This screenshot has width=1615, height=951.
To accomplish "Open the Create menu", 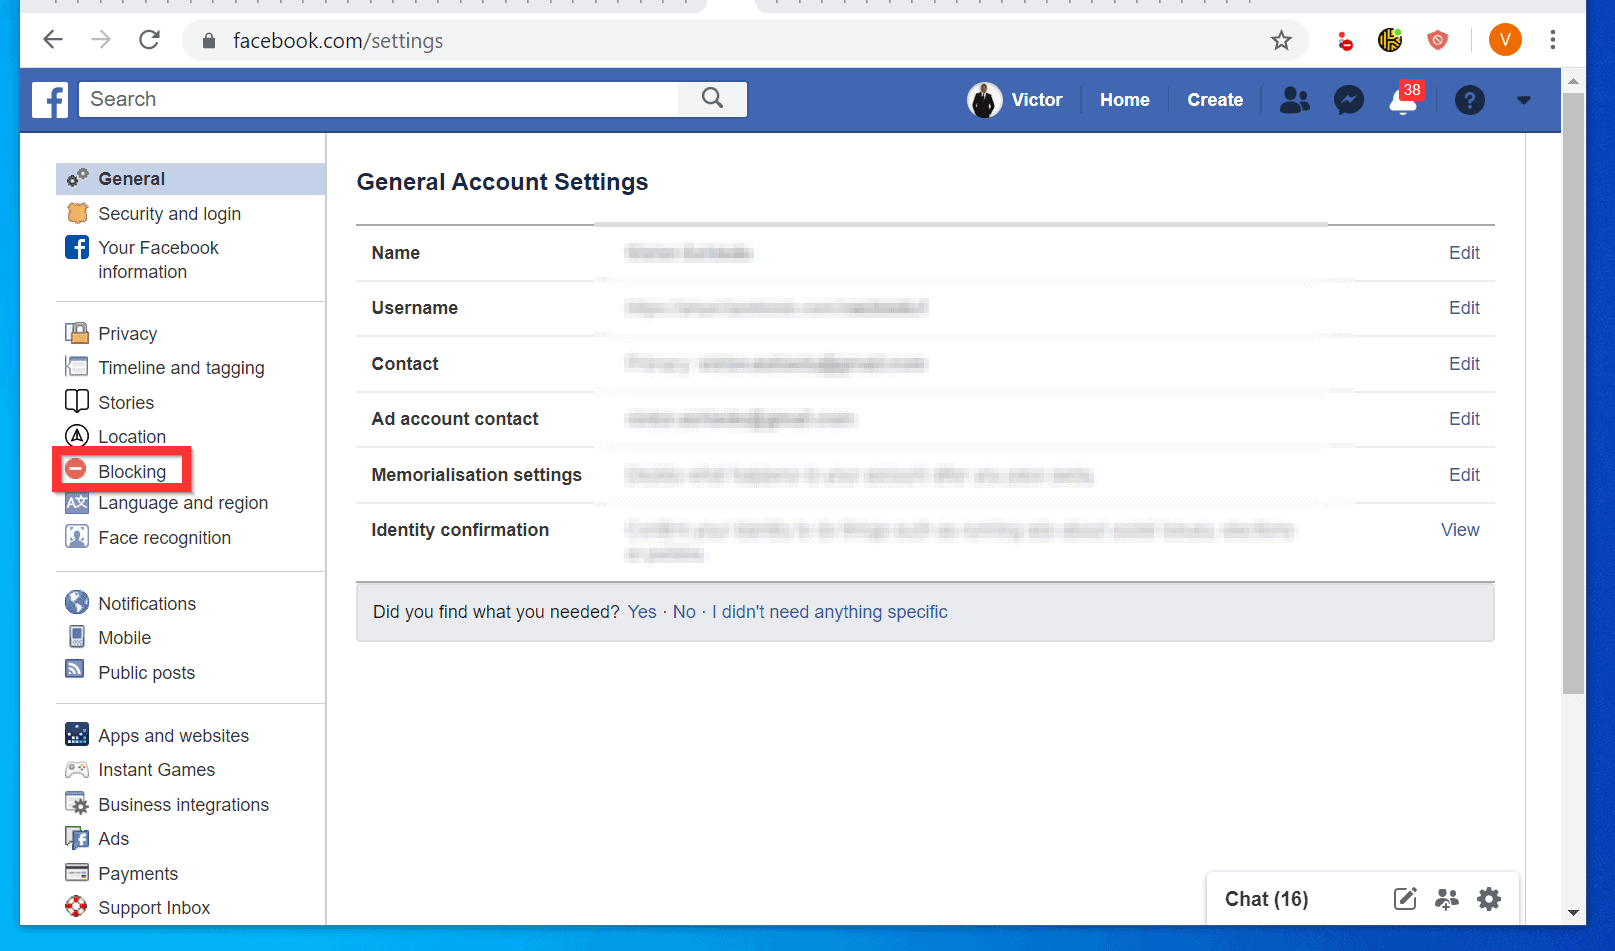I will click(1215, 99).
